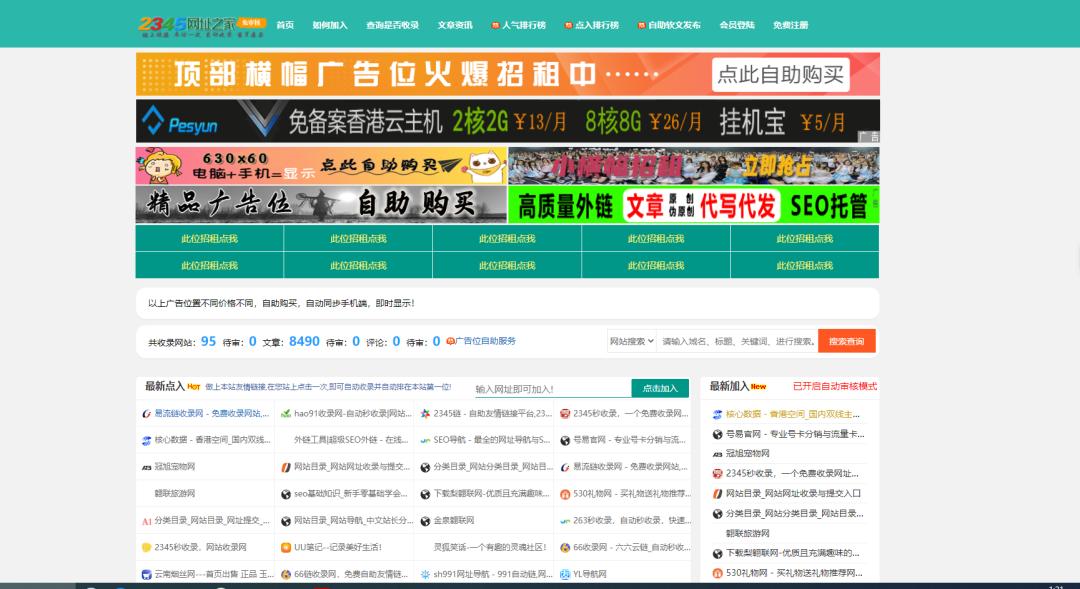Open the 网站搜索 search type dropdown

click(x=632, y=341)
